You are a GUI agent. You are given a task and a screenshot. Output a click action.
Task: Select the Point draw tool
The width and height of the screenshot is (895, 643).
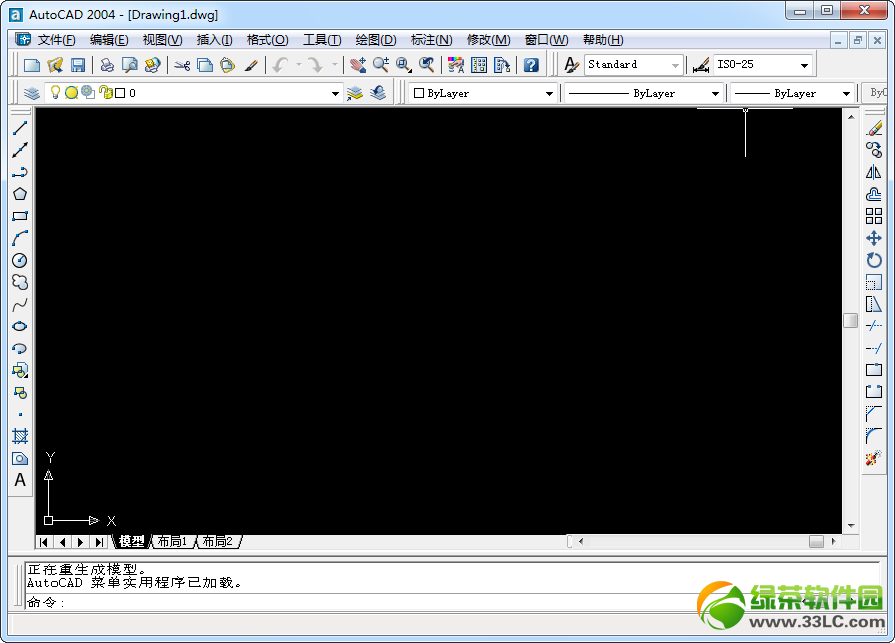[x=20, y=415]
